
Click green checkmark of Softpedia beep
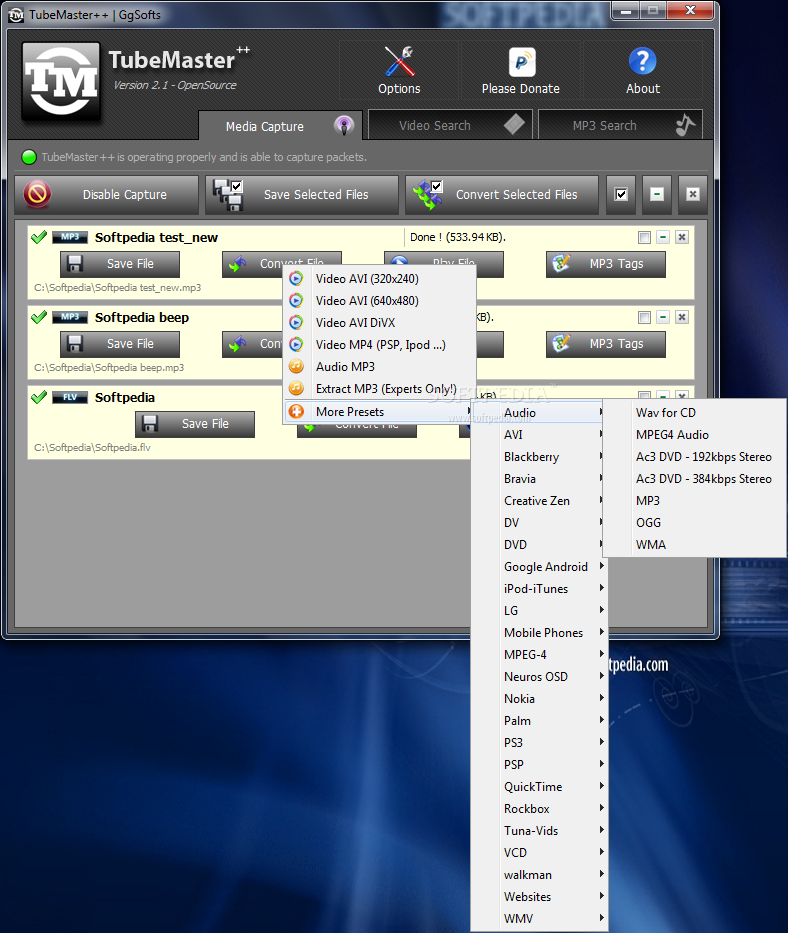[x=39, y=317]
